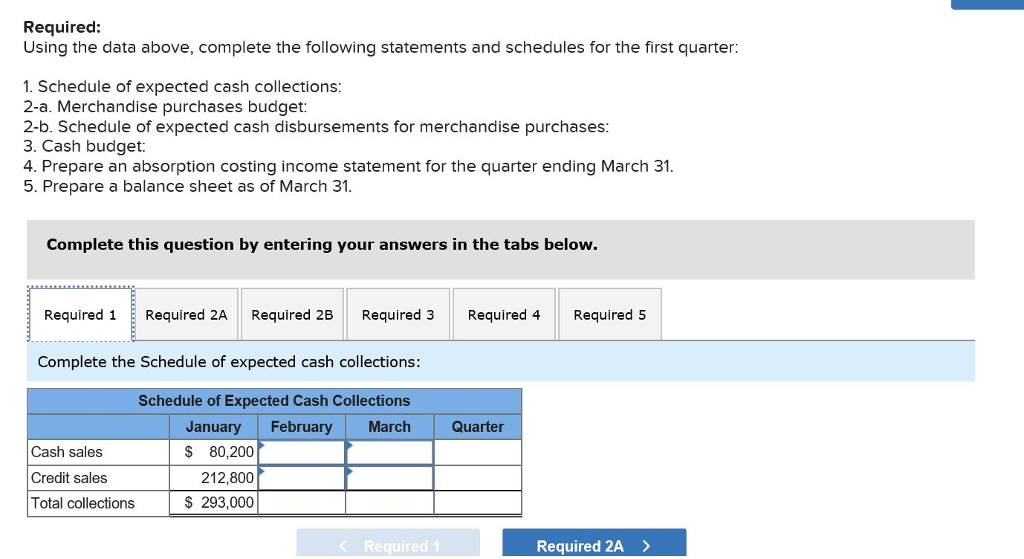The width and height of the screenshot is (1024, 559).
Task: Click the right chevron on Required 2A button
Action: (647, 546)
